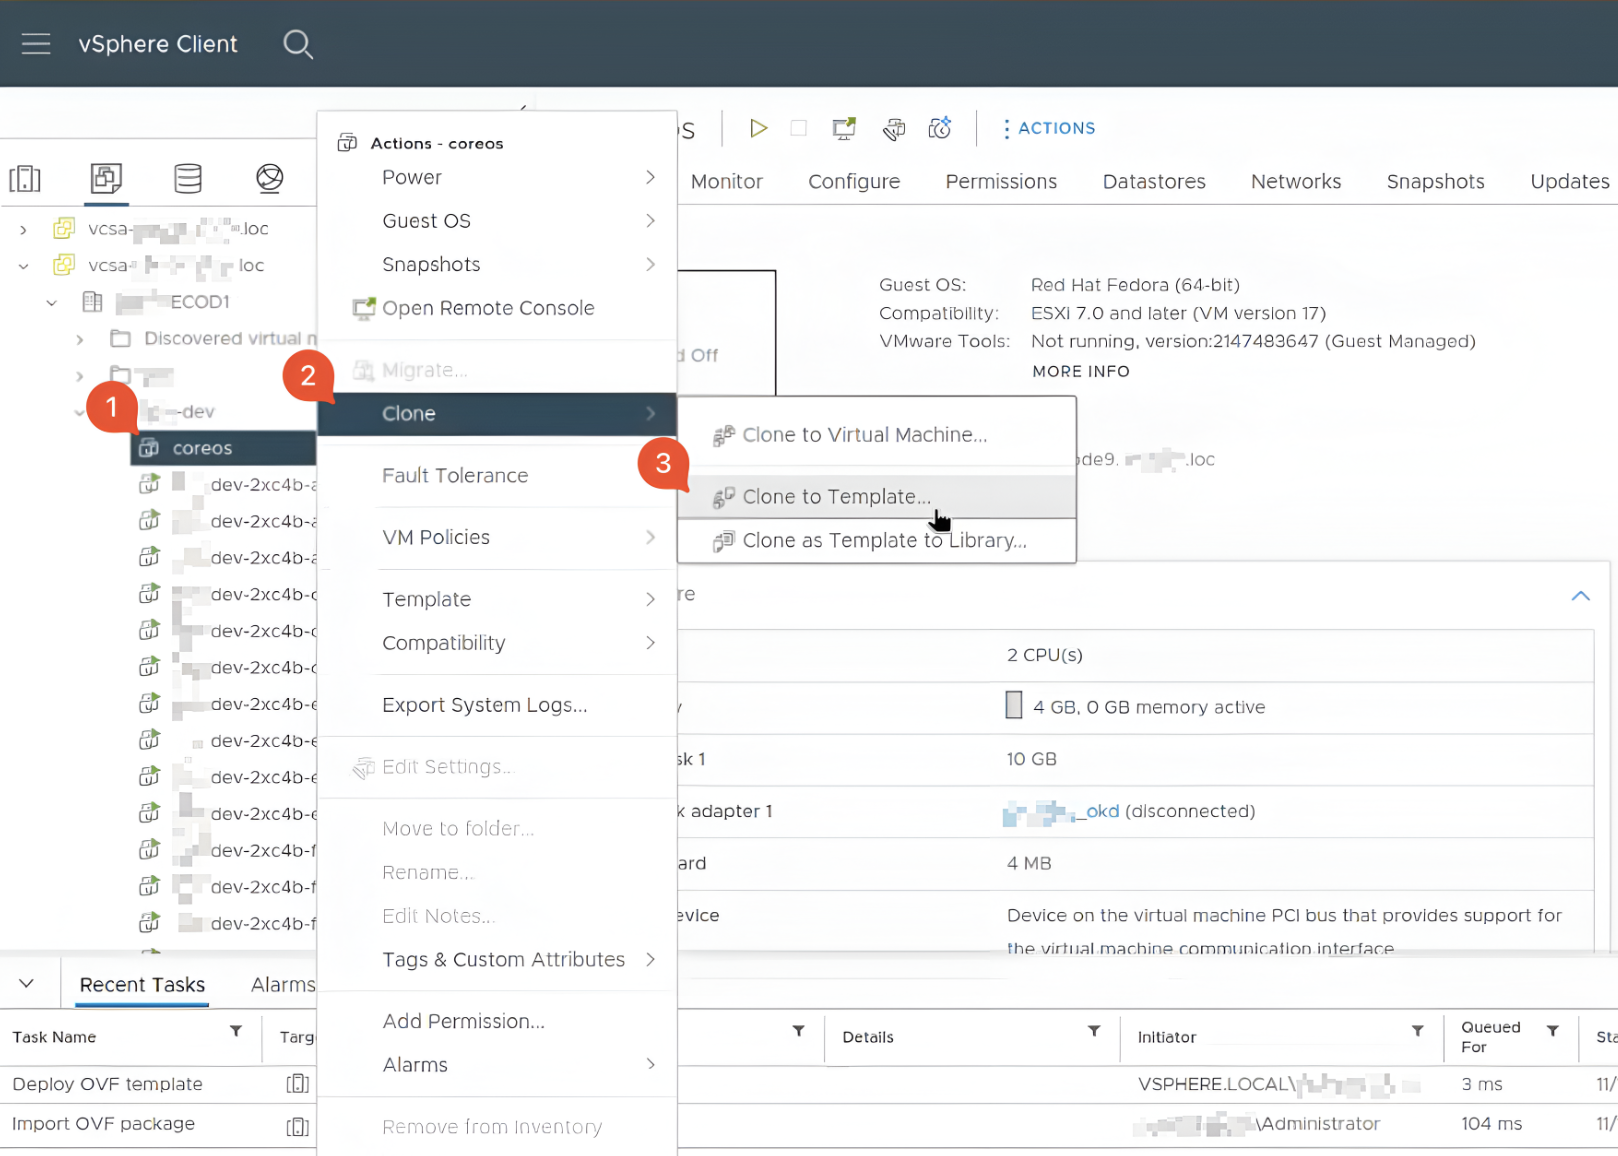The image size is (1618, 1156).
Task: Expand the first vcsa vCenter node
Action: (x=23, y=230)
